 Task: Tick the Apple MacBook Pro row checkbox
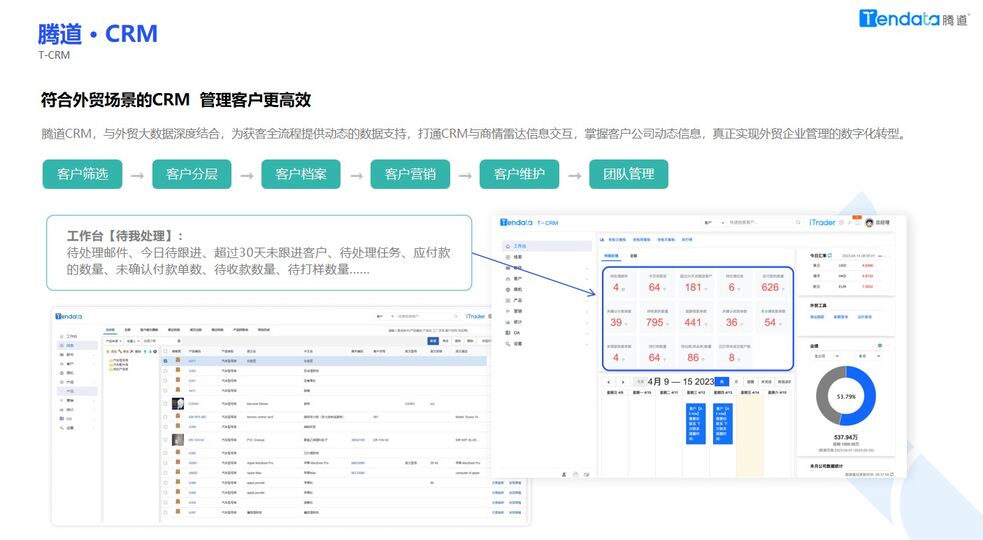tap(166, 463)
